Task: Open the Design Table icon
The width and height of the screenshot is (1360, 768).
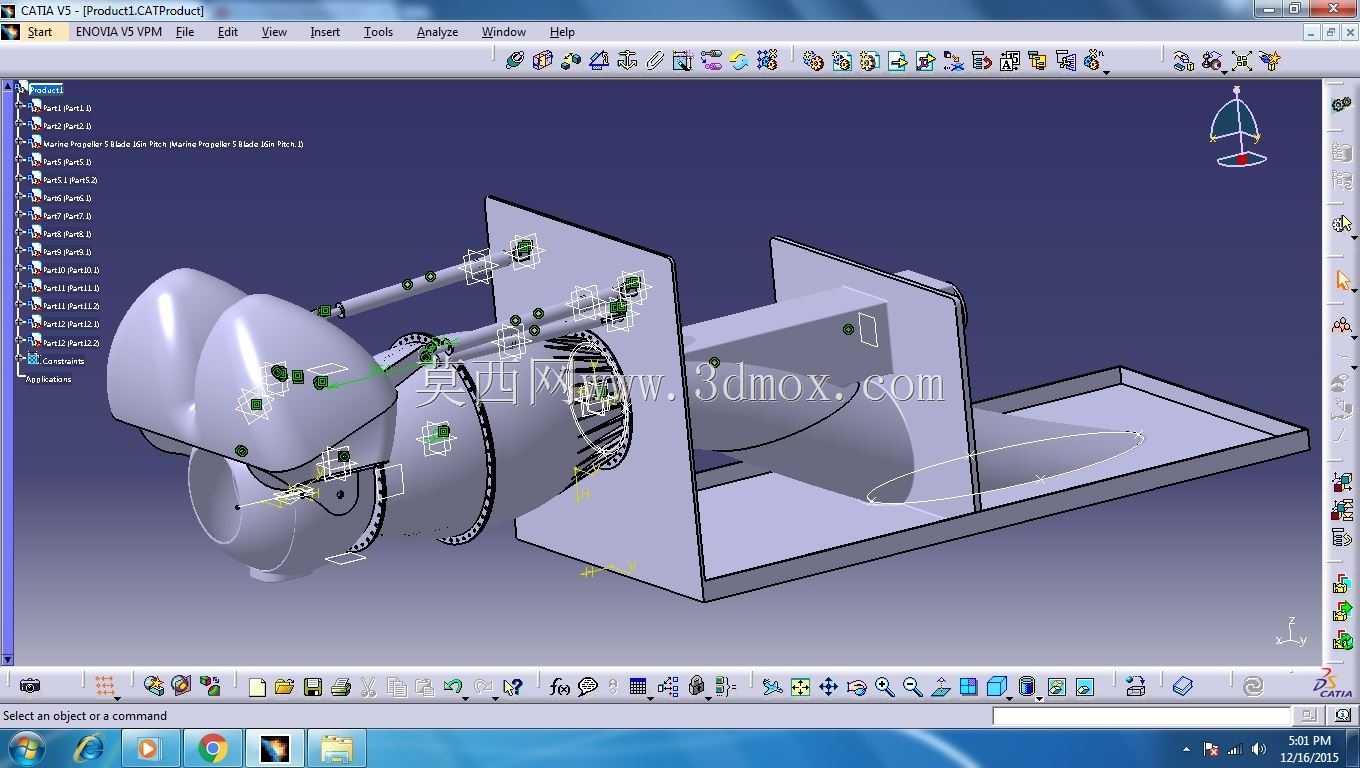Action: click(x=638, y=687)
